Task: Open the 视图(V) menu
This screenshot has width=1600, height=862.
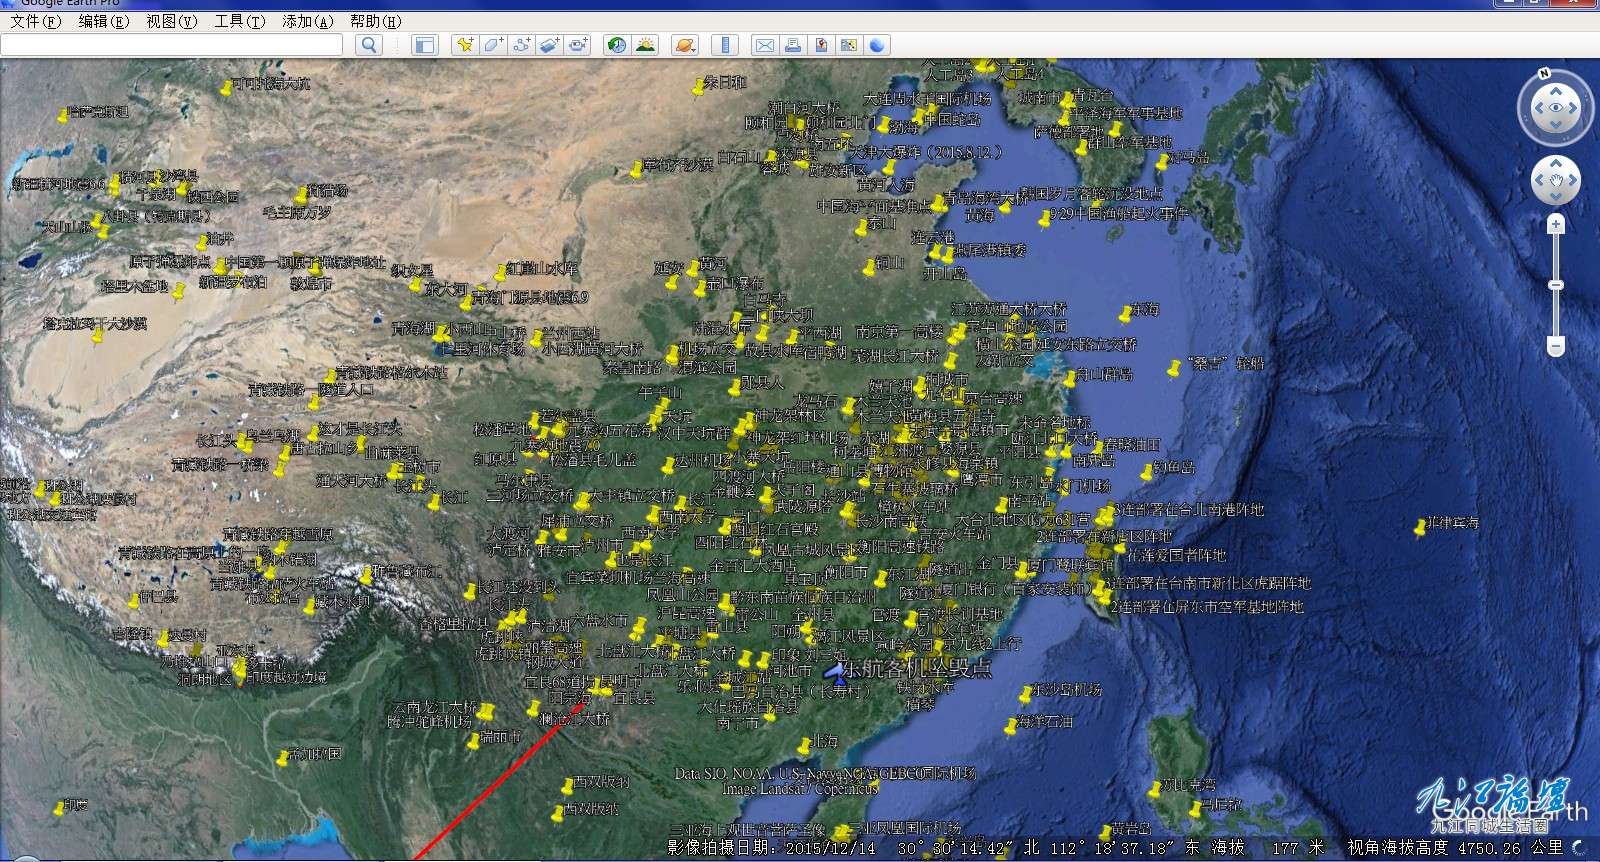Action: tap(171, 21)
